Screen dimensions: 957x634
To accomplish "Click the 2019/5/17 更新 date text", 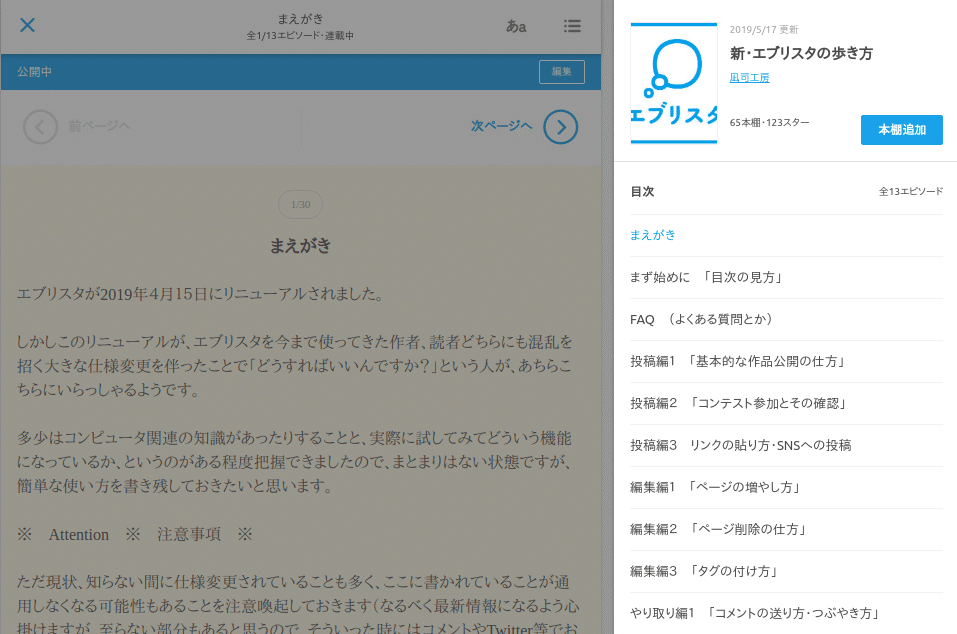I will pyautogui.click(x=764, y=29).
